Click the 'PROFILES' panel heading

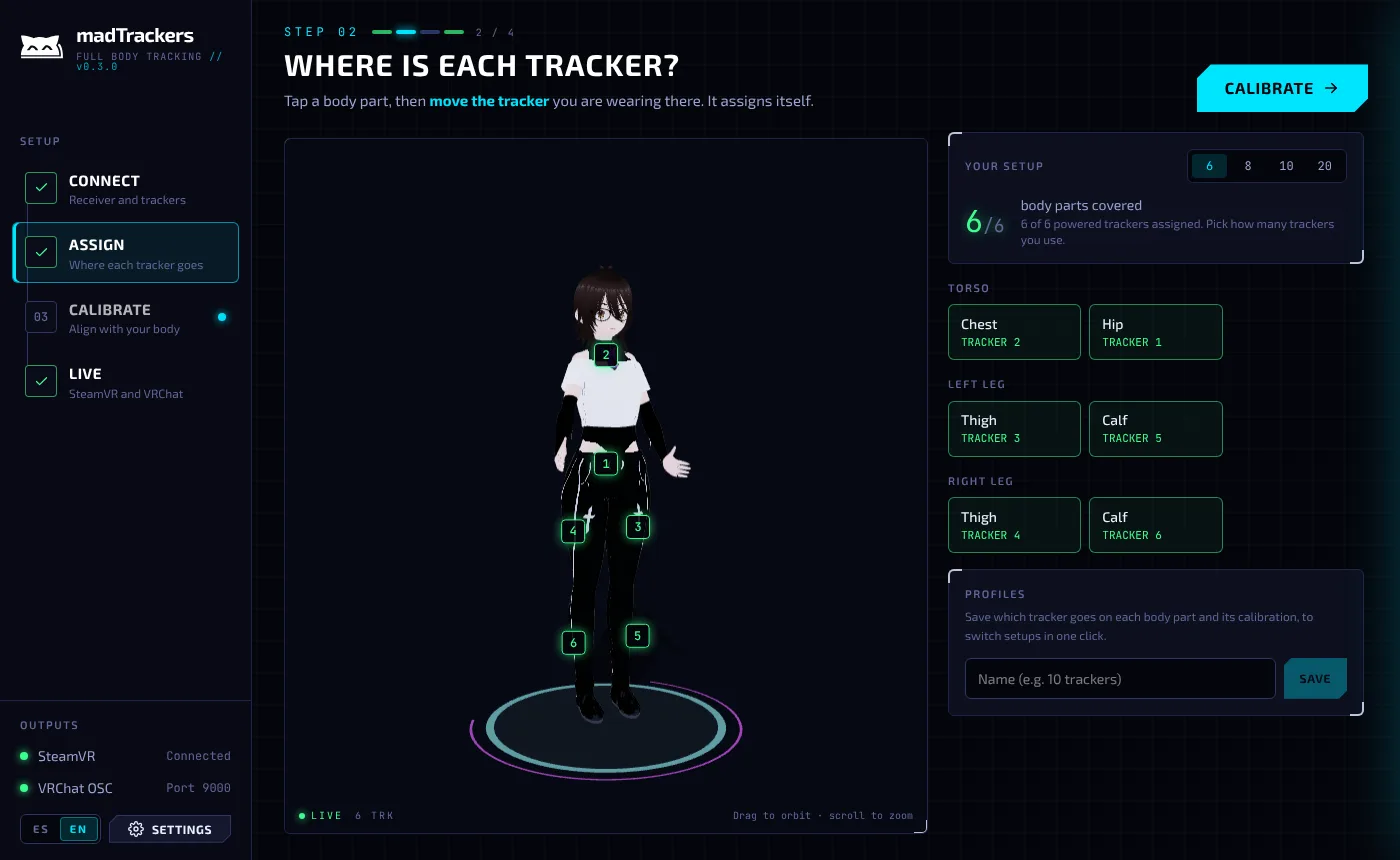point(995,594)
